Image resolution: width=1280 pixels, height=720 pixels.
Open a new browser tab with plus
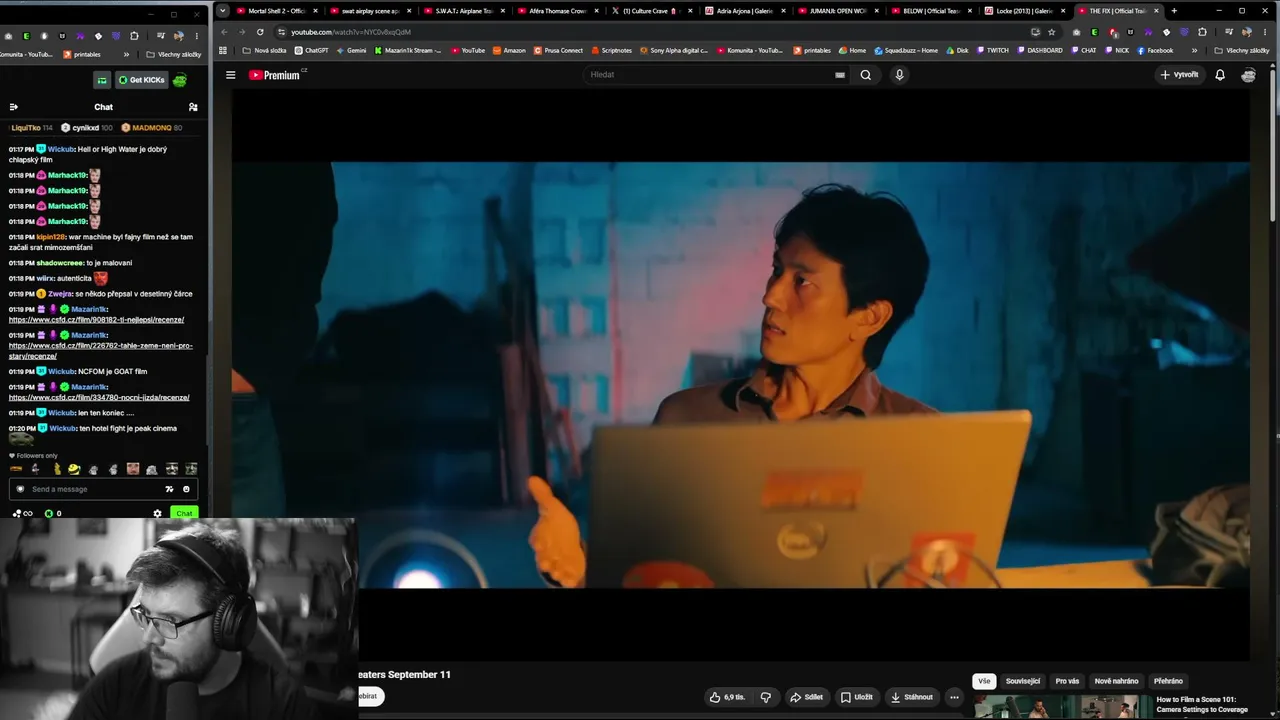point(1174,11)
